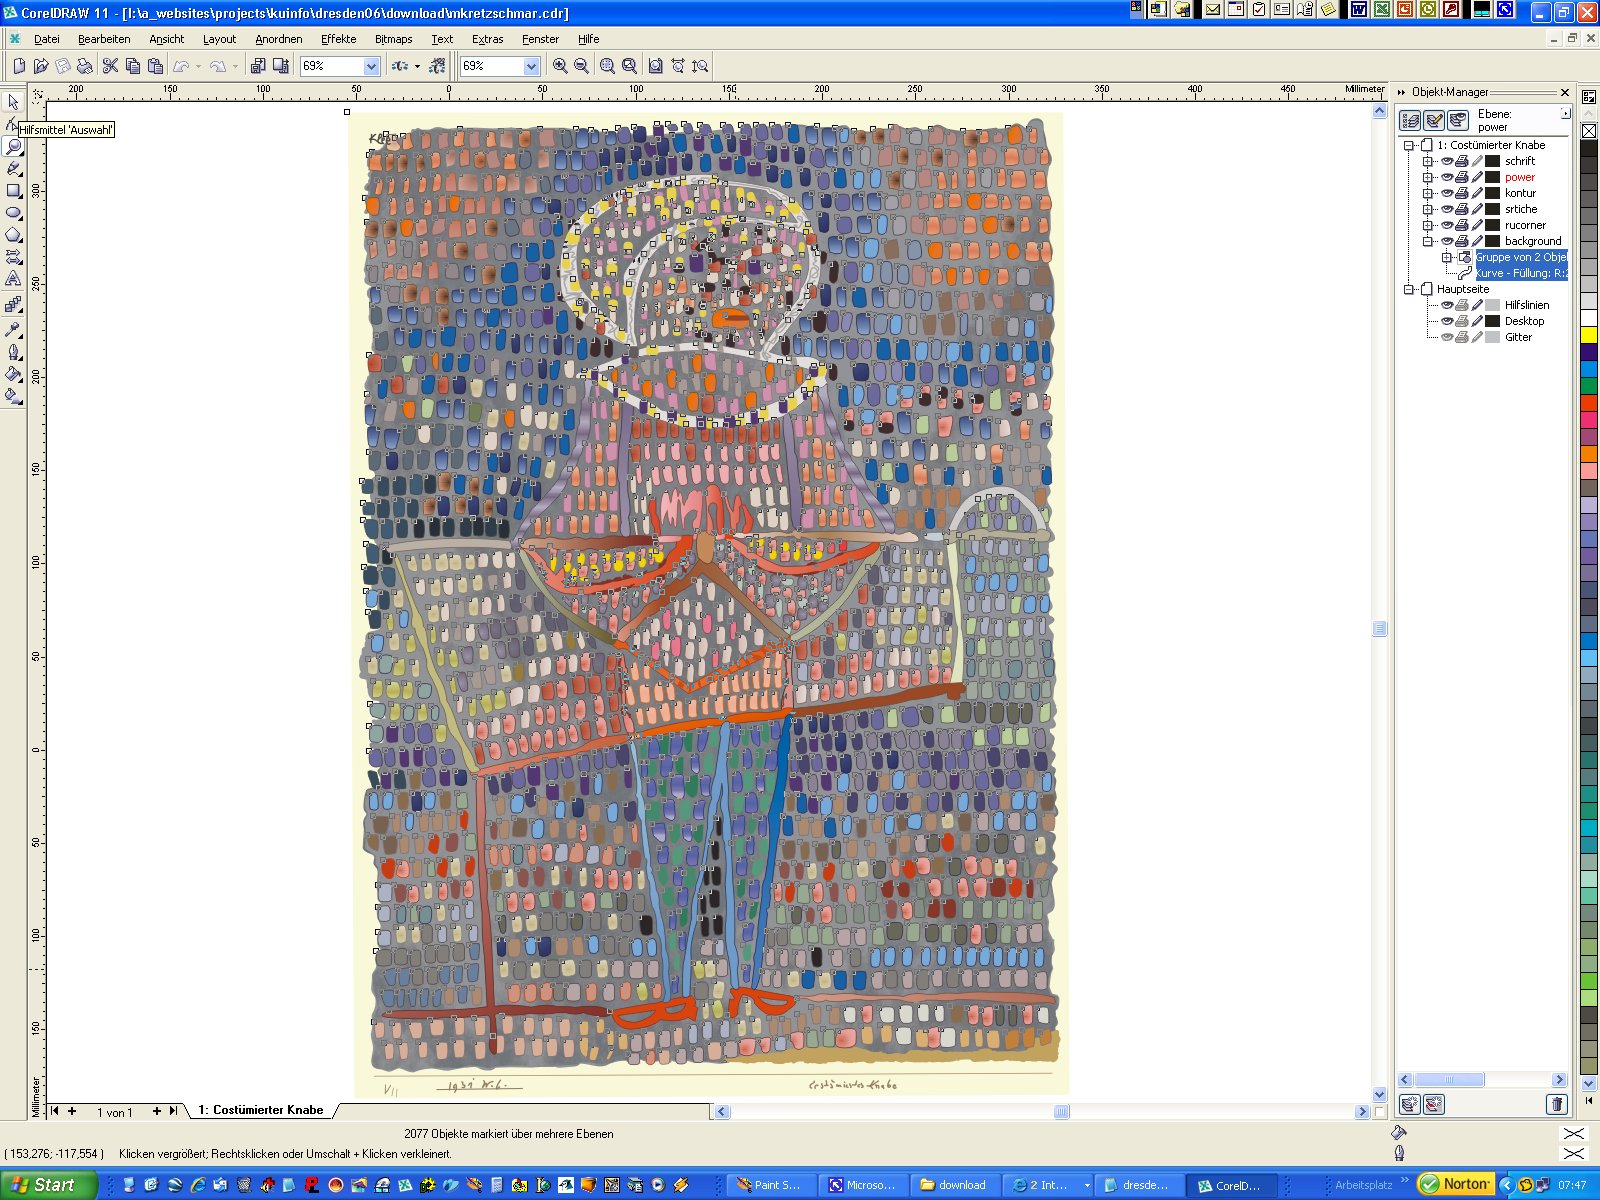Viewport: 1600px width, 1200px height.
Task: Collapse the Hauptseite tree node
Action: 1409,289
